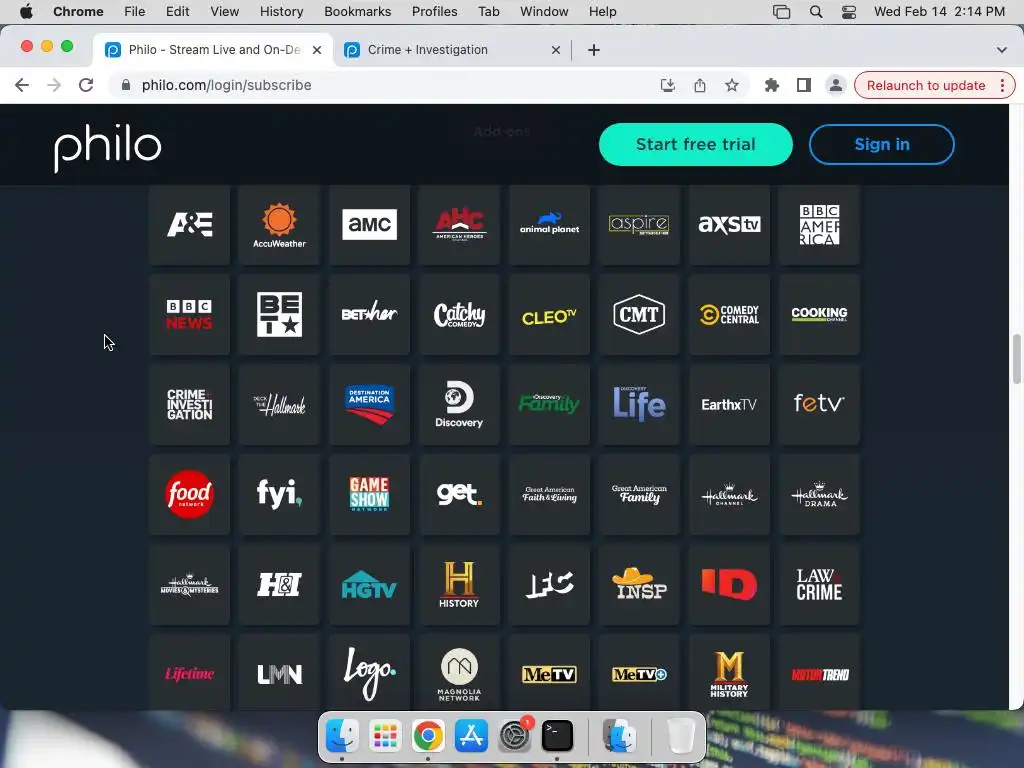Open the Profiles menu
Screen dimensions: 1024x768
coord(434,12)
